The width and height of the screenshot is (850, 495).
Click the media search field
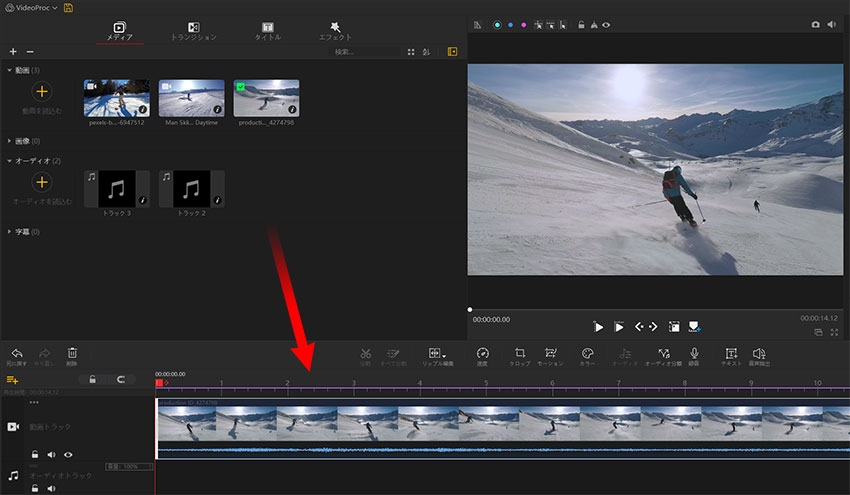coord(364,52)
